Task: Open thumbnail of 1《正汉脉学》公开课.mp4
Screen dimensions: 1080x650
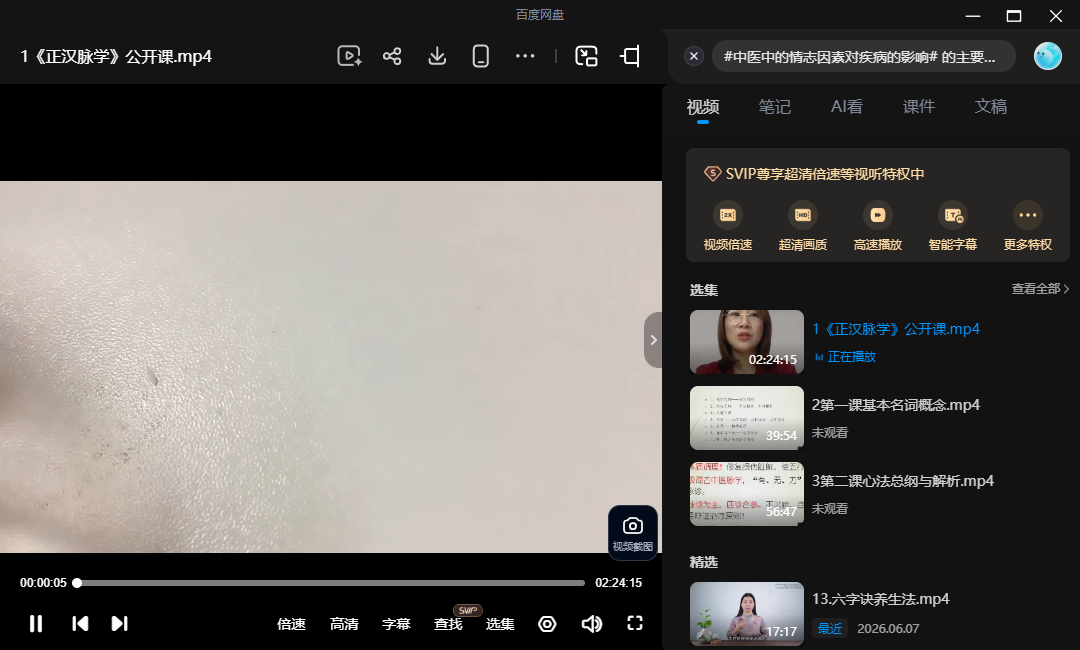Action: [747, 342]
